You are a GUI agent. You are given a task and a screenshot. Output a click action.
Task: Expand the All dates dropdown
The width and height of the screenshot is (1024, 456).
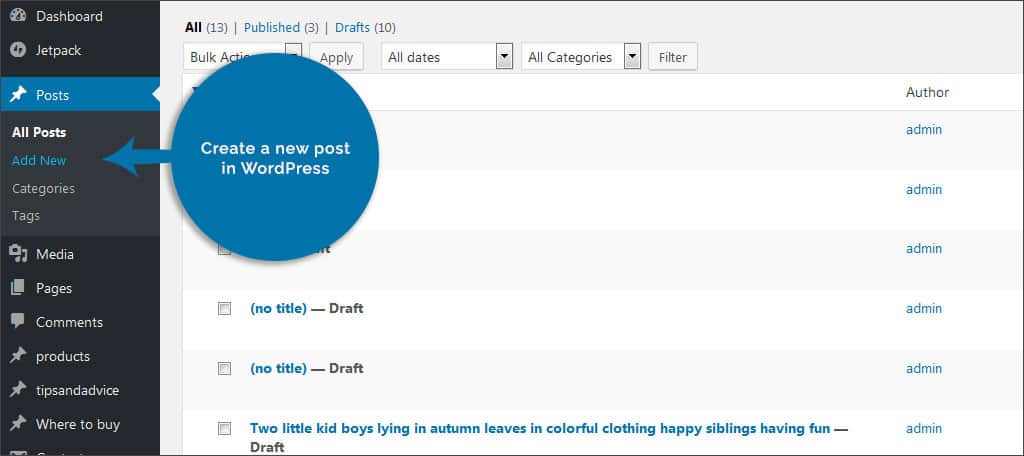447,57
